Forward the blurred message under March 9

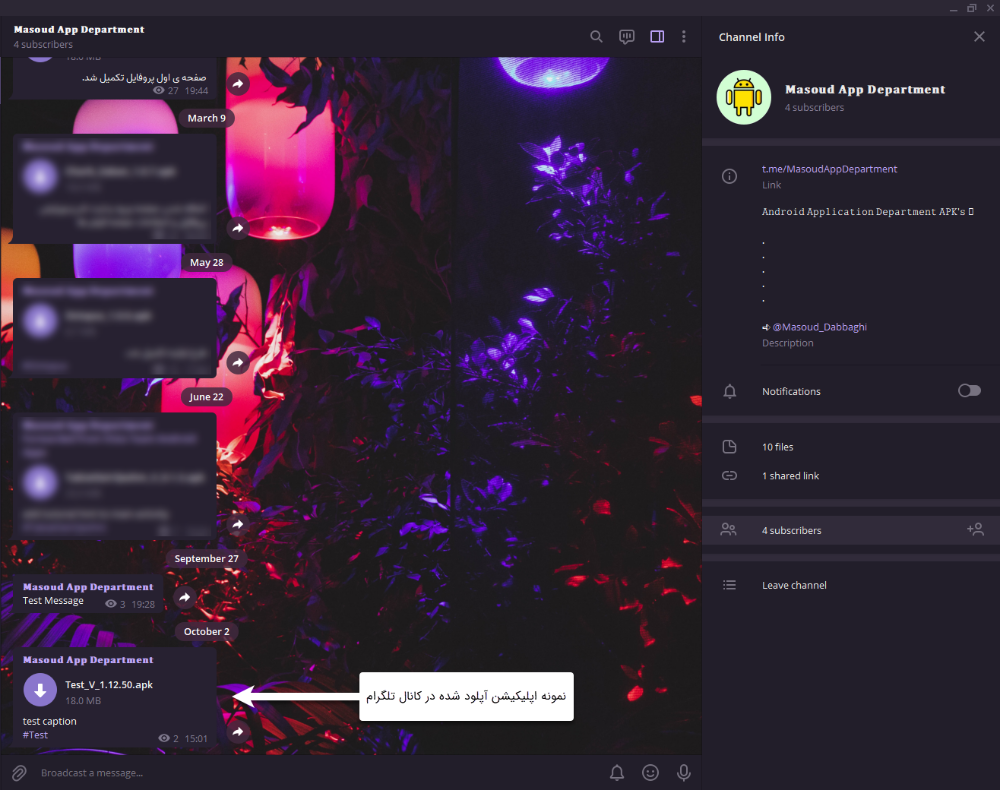[238, 228]
